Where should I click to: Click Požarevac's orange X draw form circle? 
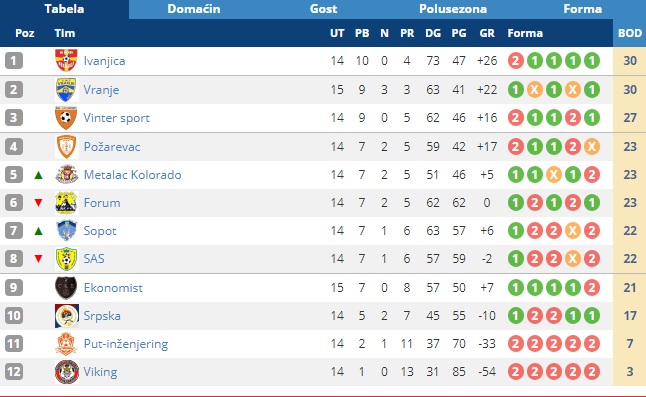[592, 147]
